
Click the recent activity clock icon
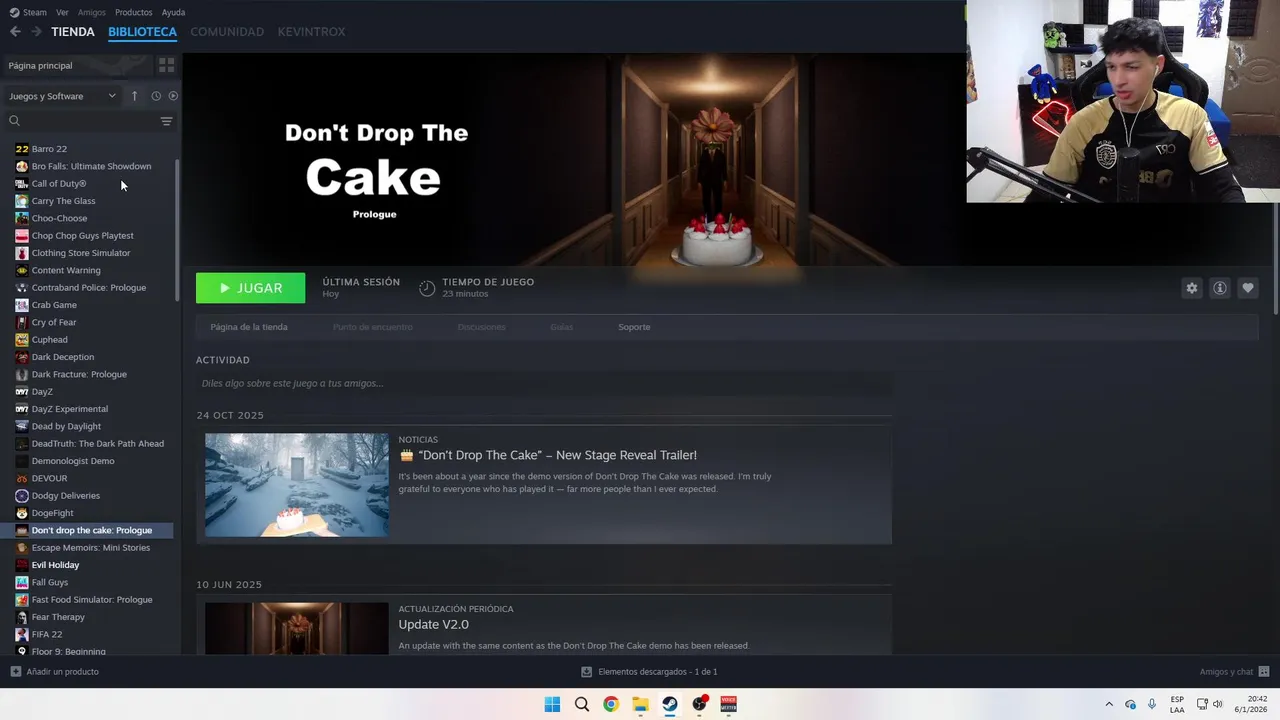click(156, 96)
